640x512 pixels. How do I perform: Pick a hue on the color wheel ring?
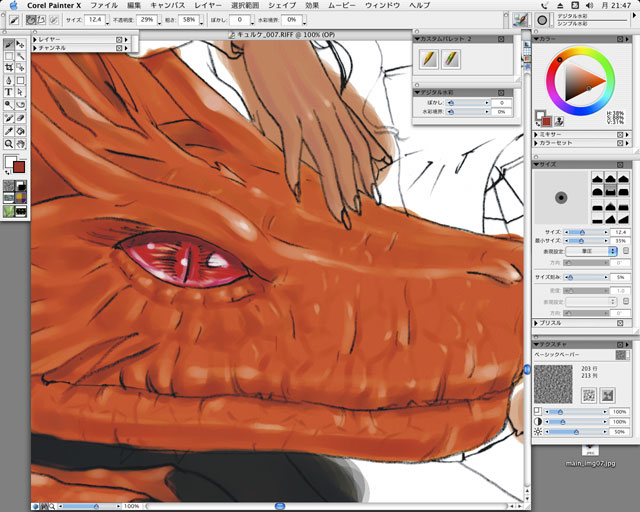[x=580, y=81]
